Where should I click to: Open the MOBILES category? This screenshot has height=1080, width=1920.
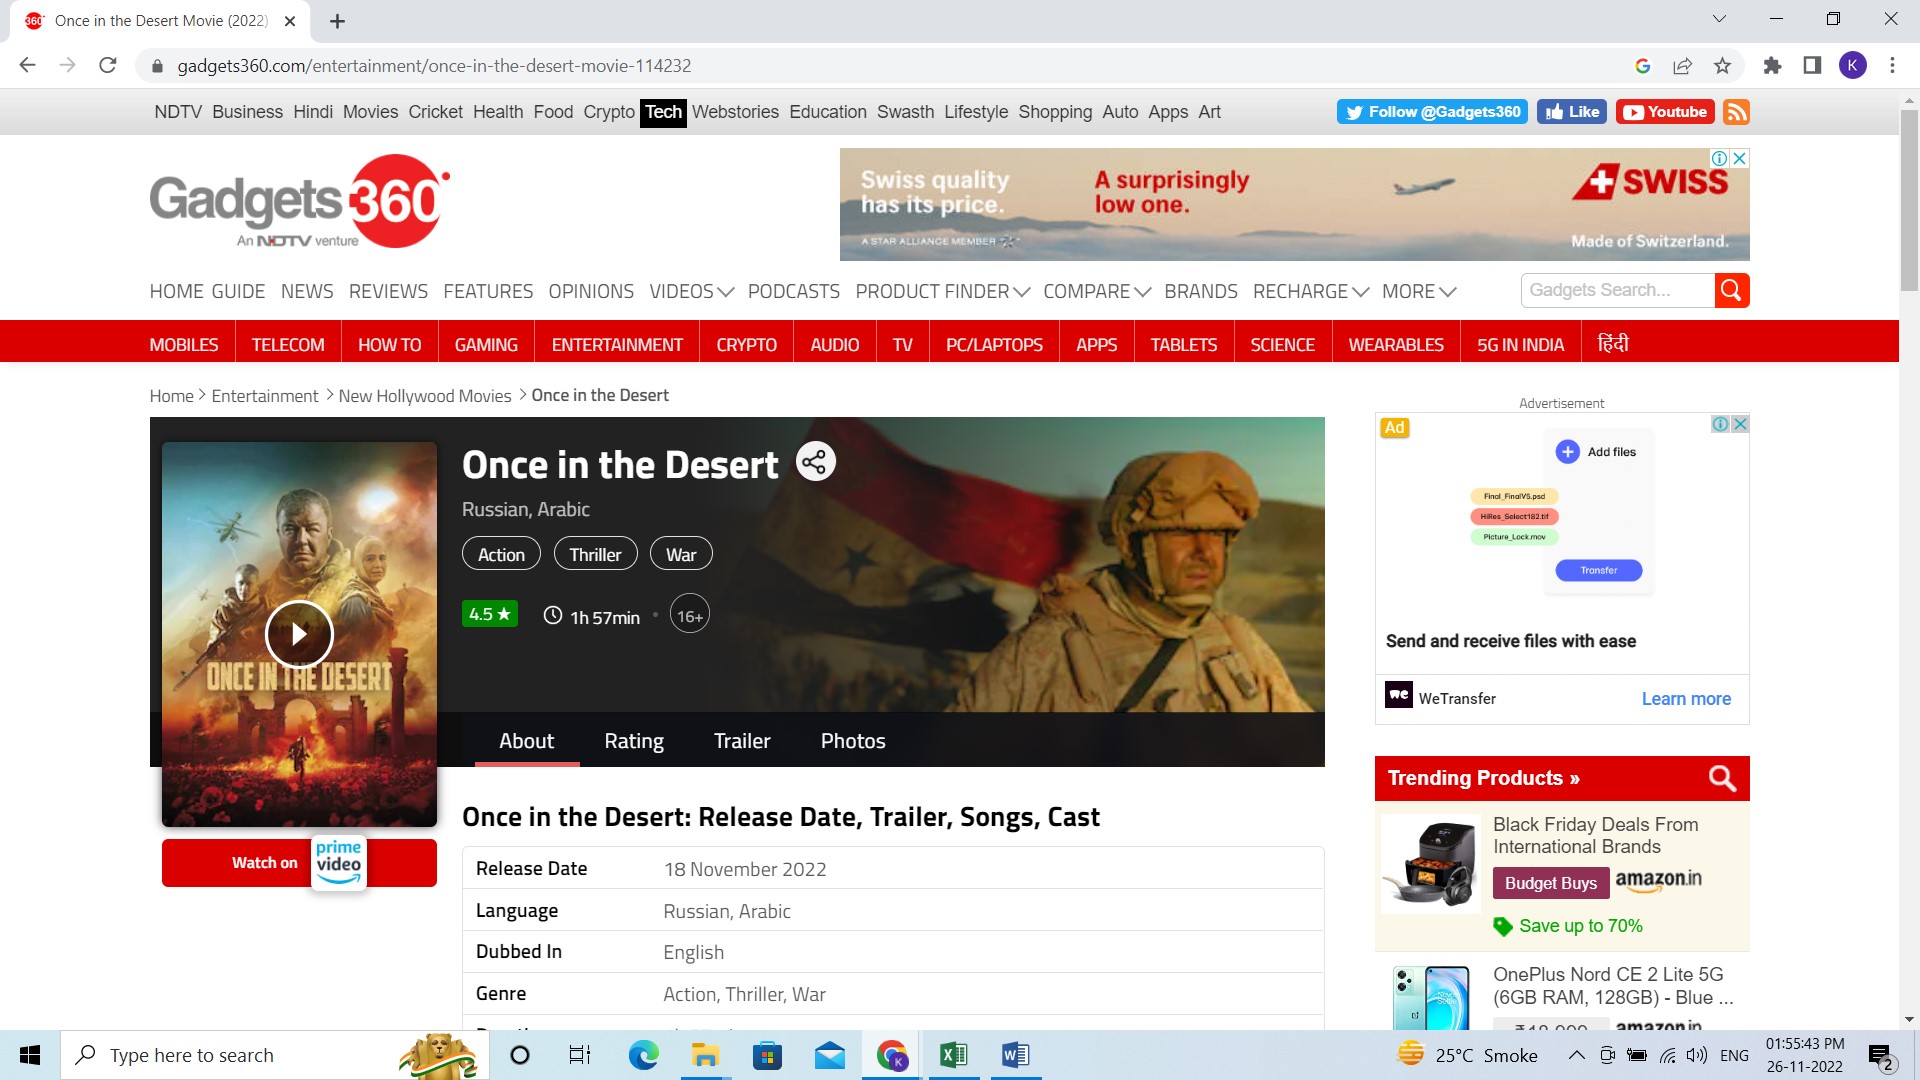click(184, 344)
